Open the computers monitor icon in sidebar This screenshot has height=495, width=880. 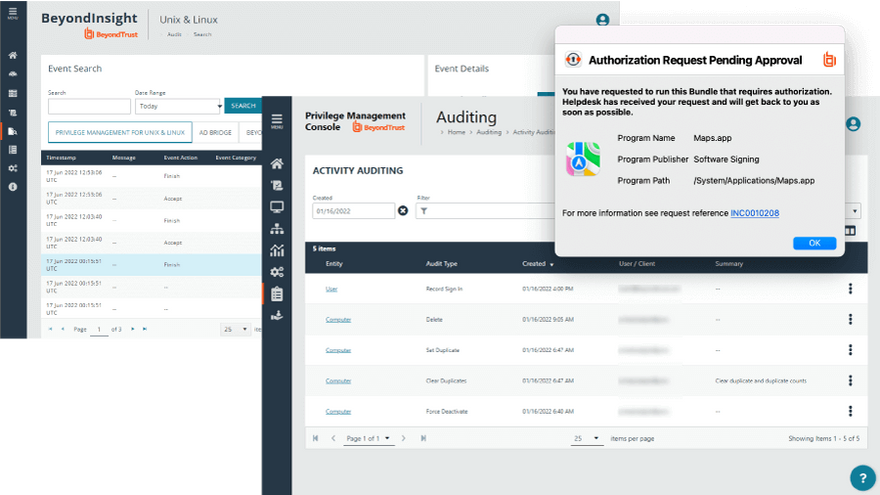pos(277,207)
